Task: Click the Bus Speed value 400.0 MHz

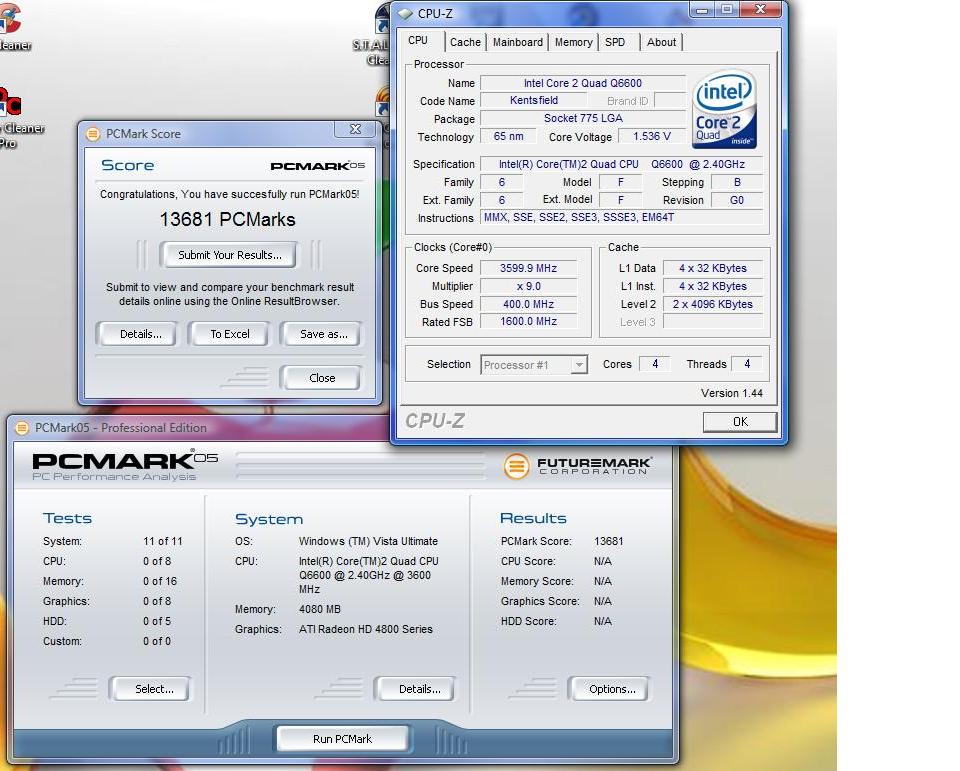Action: 528,304
